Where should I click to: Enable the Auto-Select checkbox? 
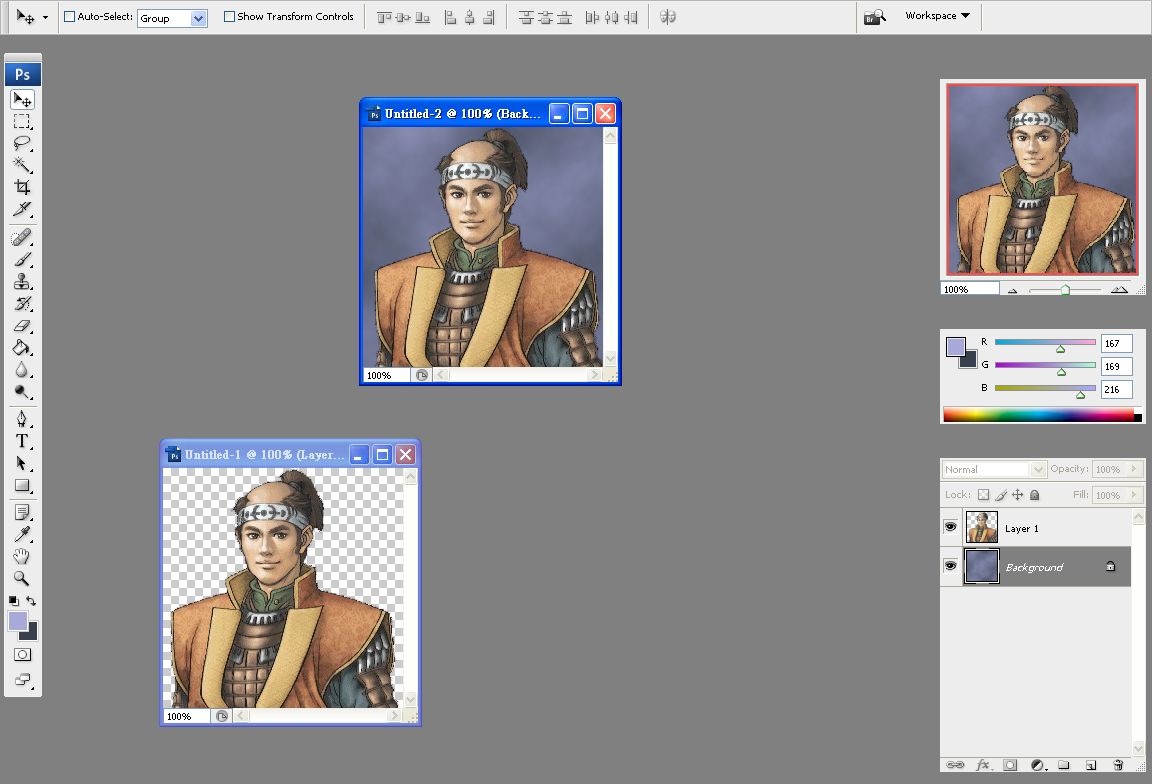tap(70, 16)
